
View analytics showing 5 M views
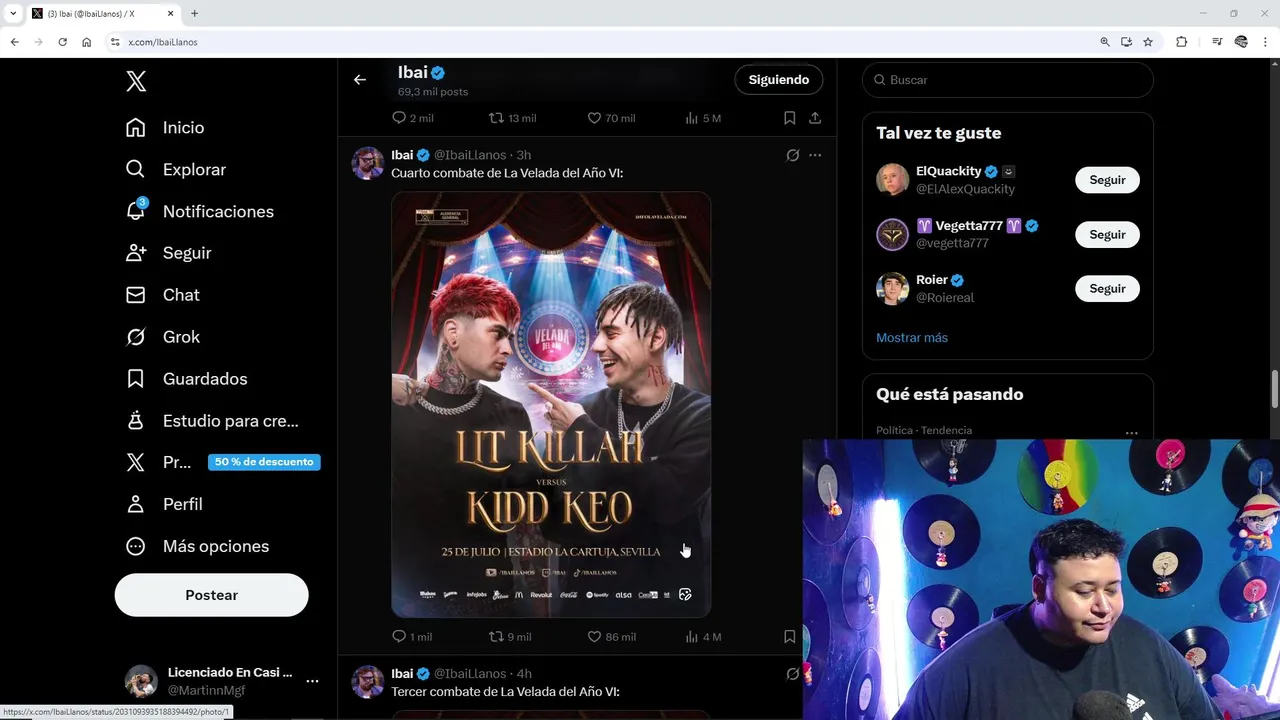point(703,118)
